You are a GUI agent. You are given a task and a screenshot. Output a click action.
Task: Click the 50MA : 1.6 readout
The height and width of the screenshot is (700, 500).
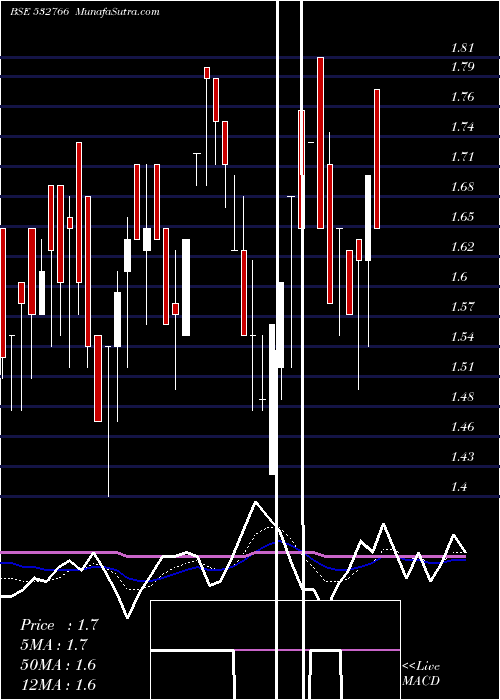58,665
